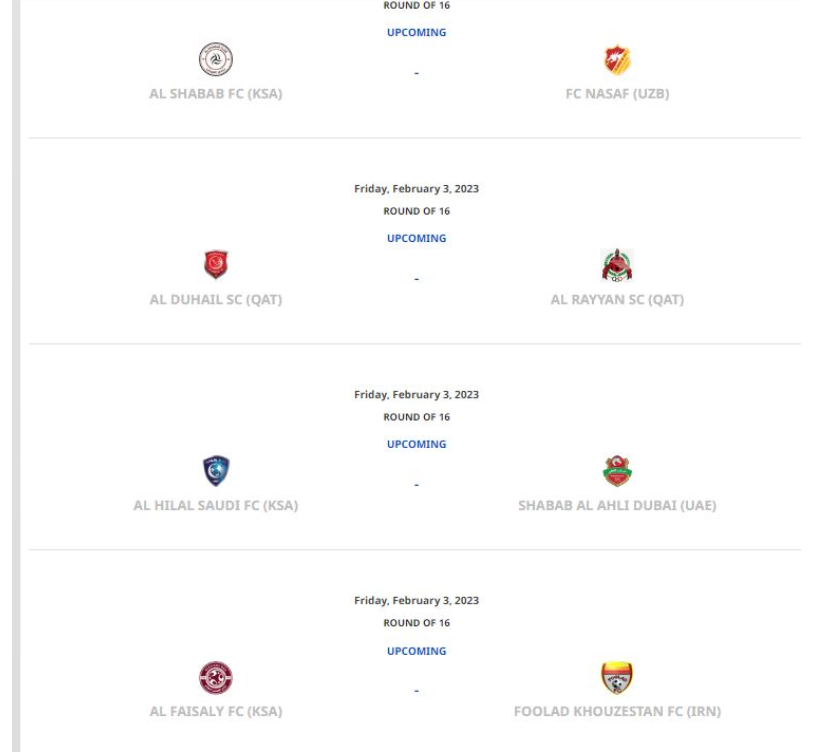This screenshot has height=754, width=840.
Task: Click the Al Hilal Saudi FC blue crest
Action: (x=216, y=471)
